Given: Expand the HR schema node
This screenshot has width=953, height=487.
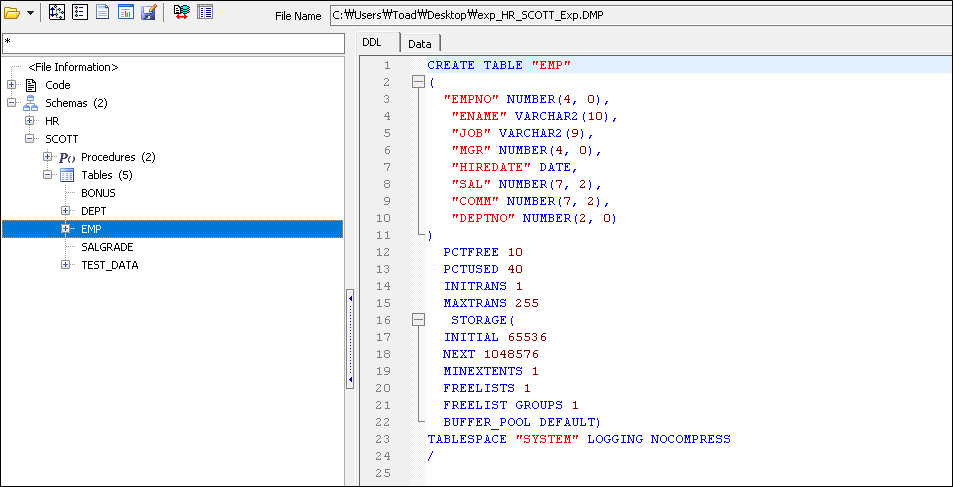Looking at the screenshot, I should (29, 121).
